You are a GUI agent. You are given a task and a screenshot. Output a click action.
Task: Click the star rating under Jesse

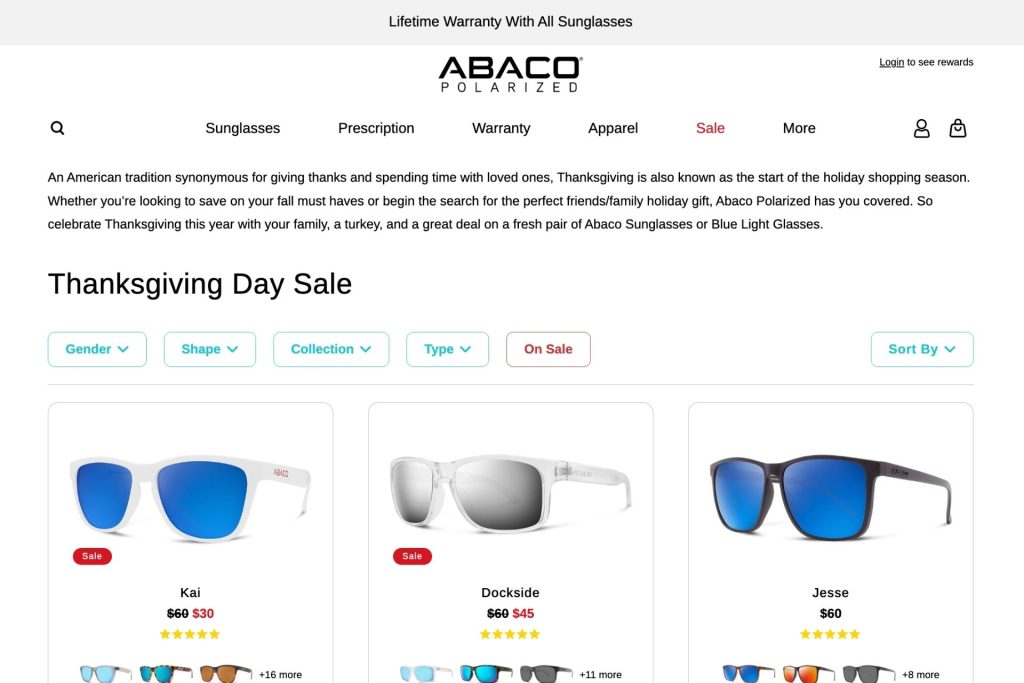point(830,633)
